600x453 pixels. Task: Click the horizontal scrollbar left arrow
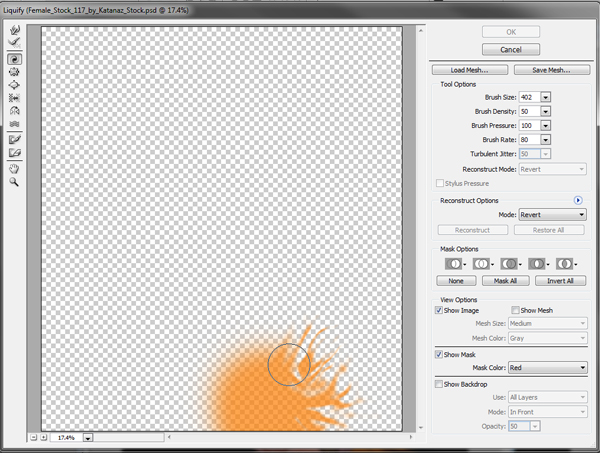(169, 437)
